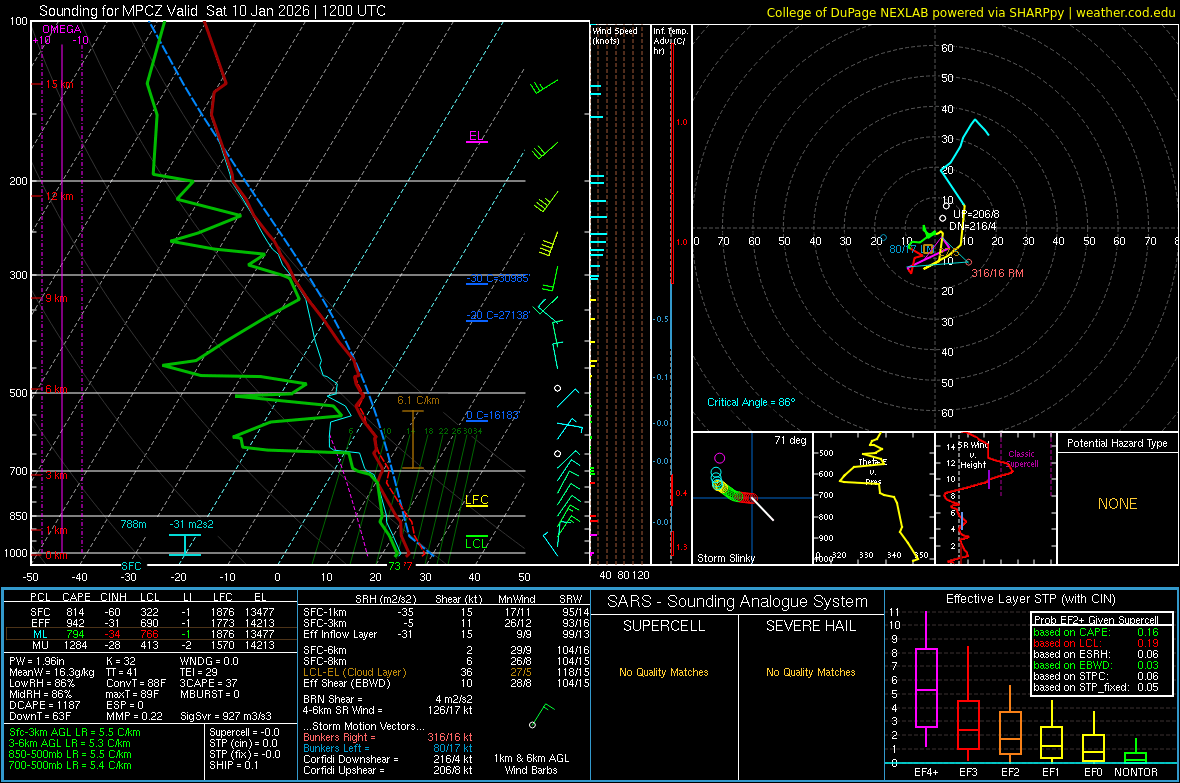Image resolution: width=1180 pixels, height=783 pixels.
Task: Click the OMEGA label on the skew-T
Action: tap(62, 29)
